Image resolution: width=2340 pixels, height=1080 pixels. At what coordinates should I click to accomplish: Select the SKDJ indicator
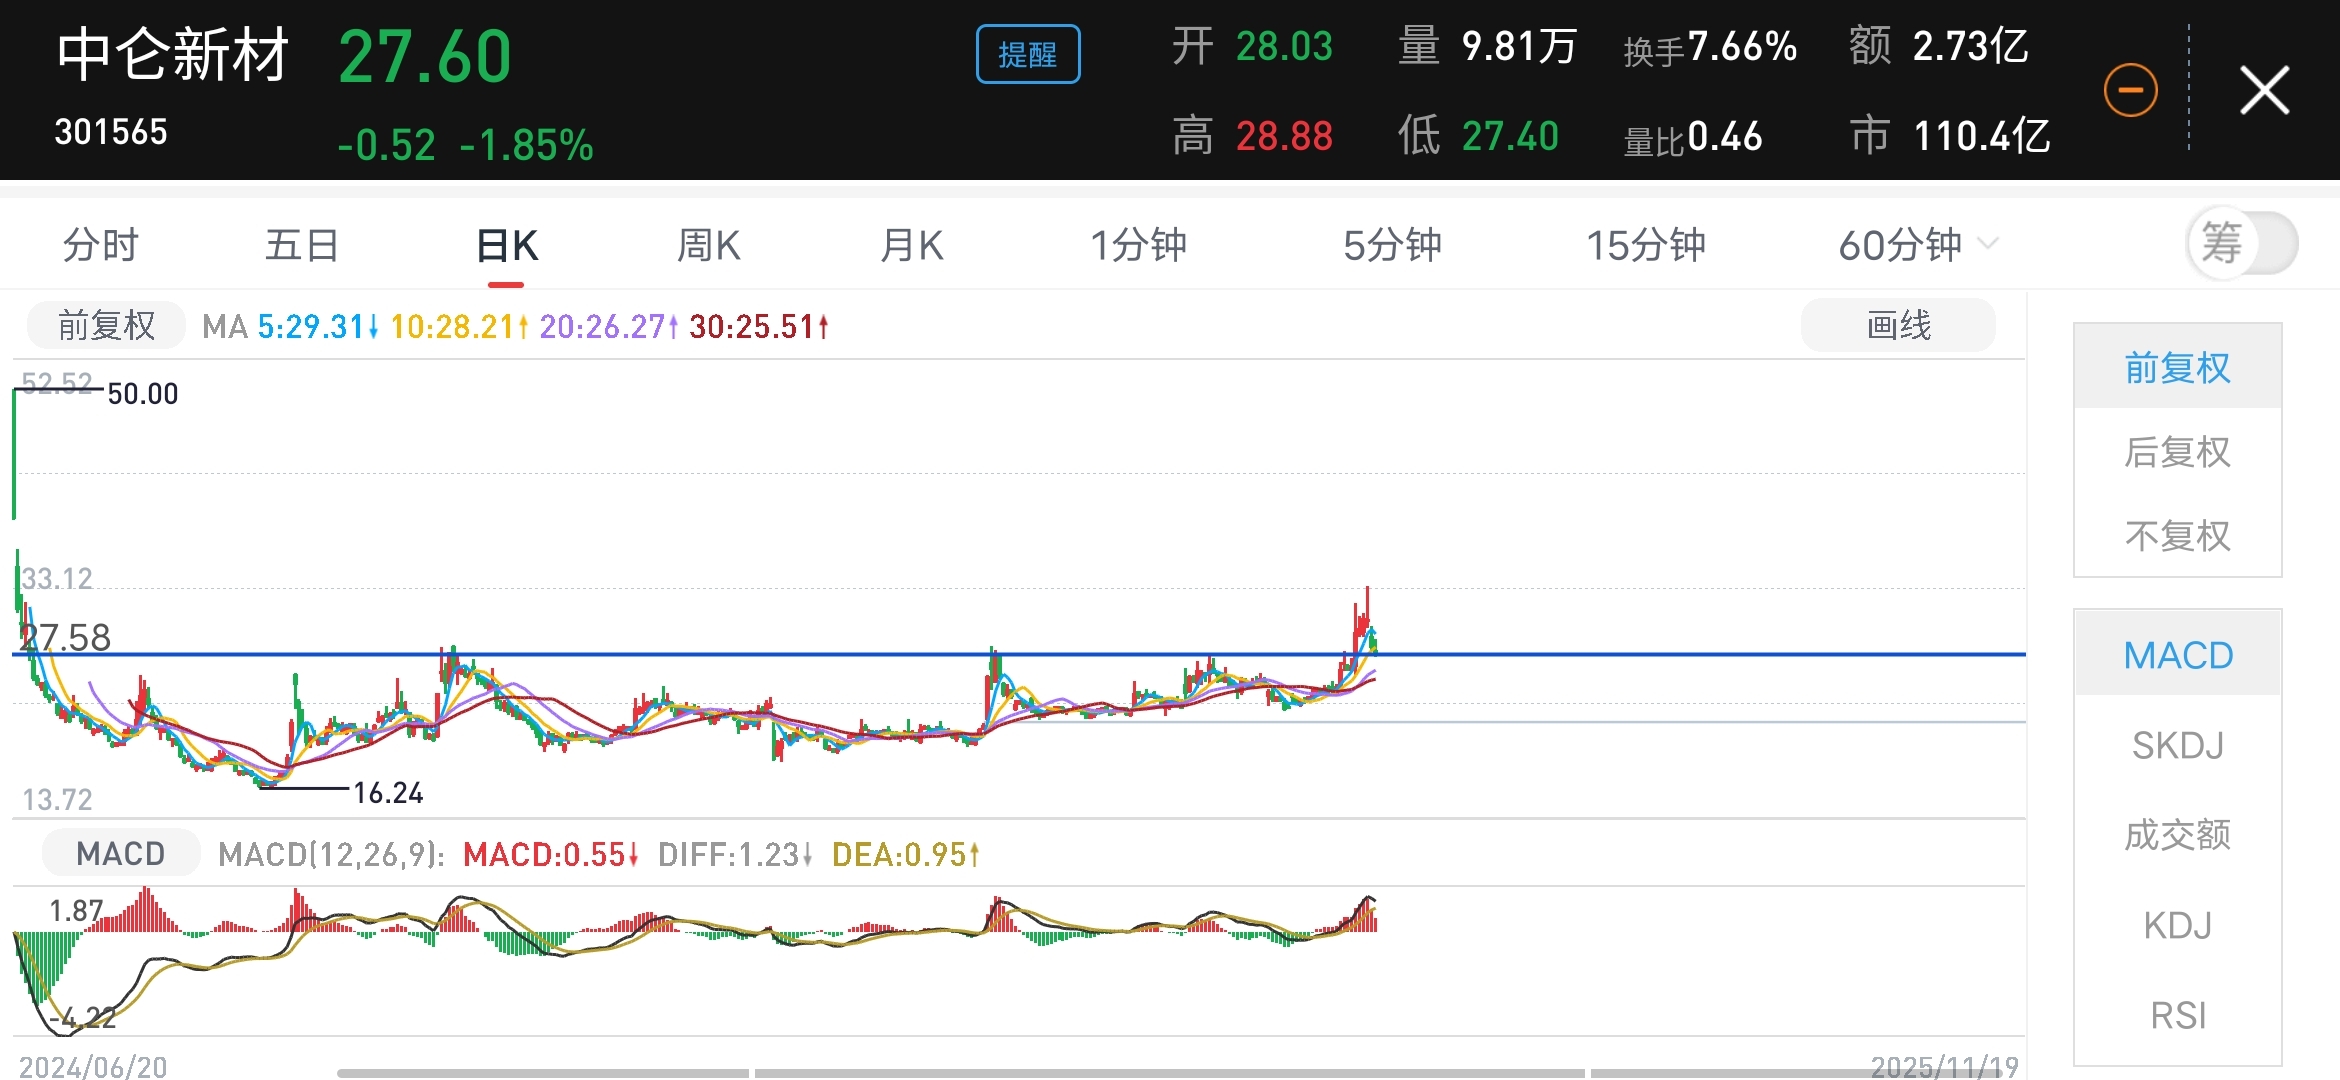point(2177,745)
